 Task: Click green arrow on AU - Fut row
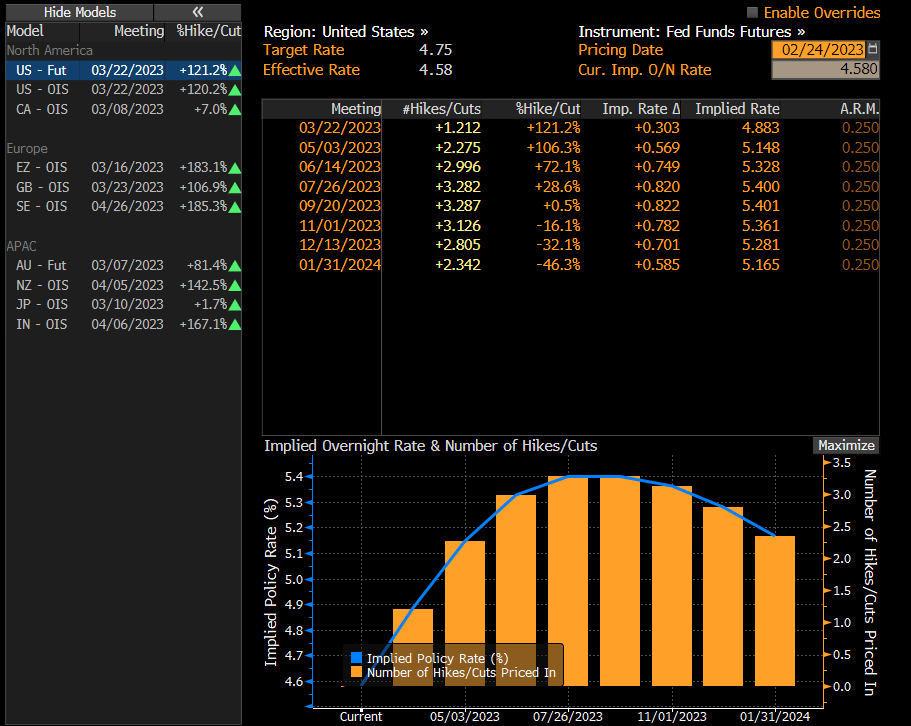coord(235,266)
